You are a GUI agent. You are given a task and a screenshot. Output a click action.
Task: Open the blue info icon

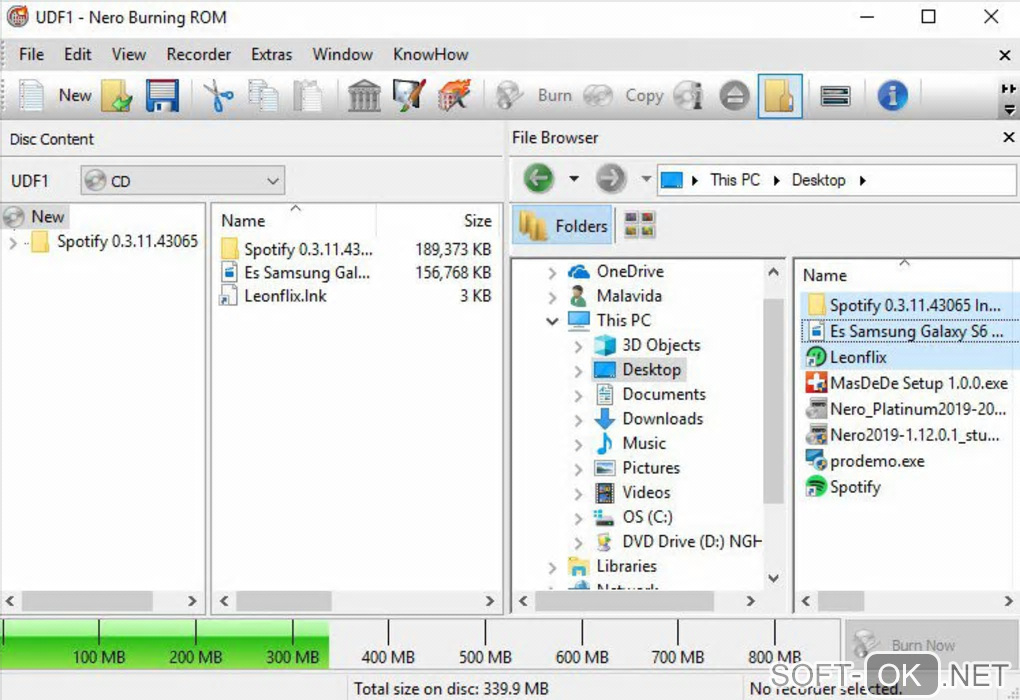(x=892, y=96)
